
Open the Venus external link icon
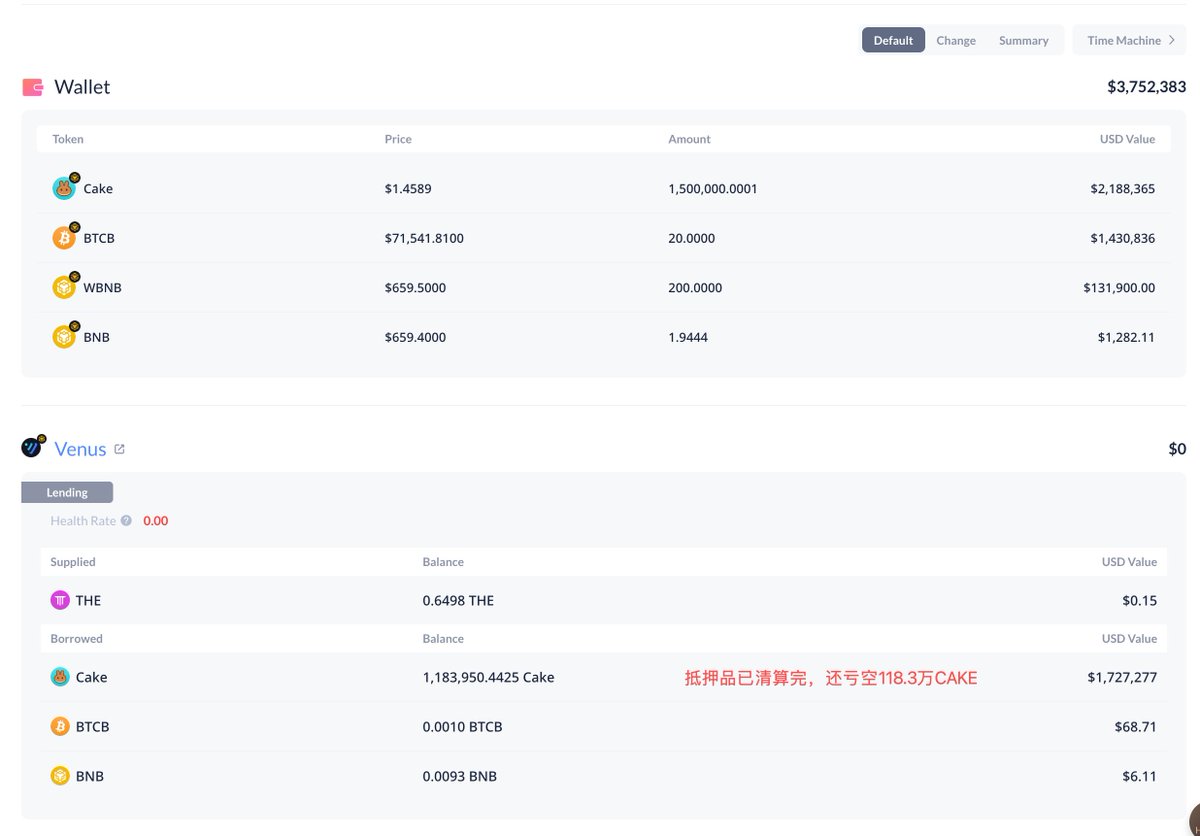(x=119, y=449)
